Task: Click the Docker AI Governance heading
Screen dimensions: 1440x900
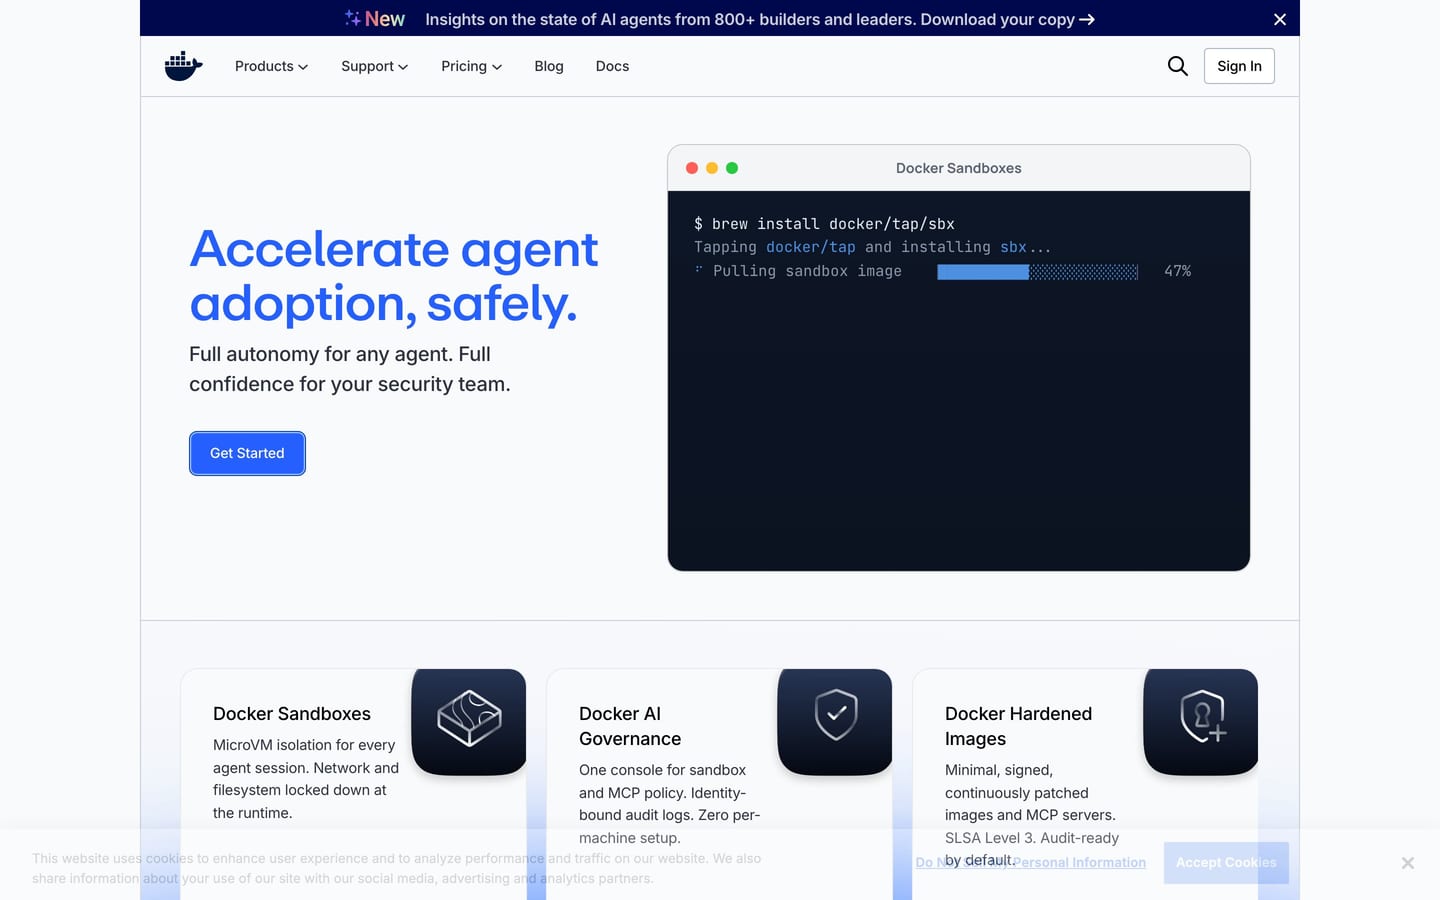Action: tap(630, 726)
